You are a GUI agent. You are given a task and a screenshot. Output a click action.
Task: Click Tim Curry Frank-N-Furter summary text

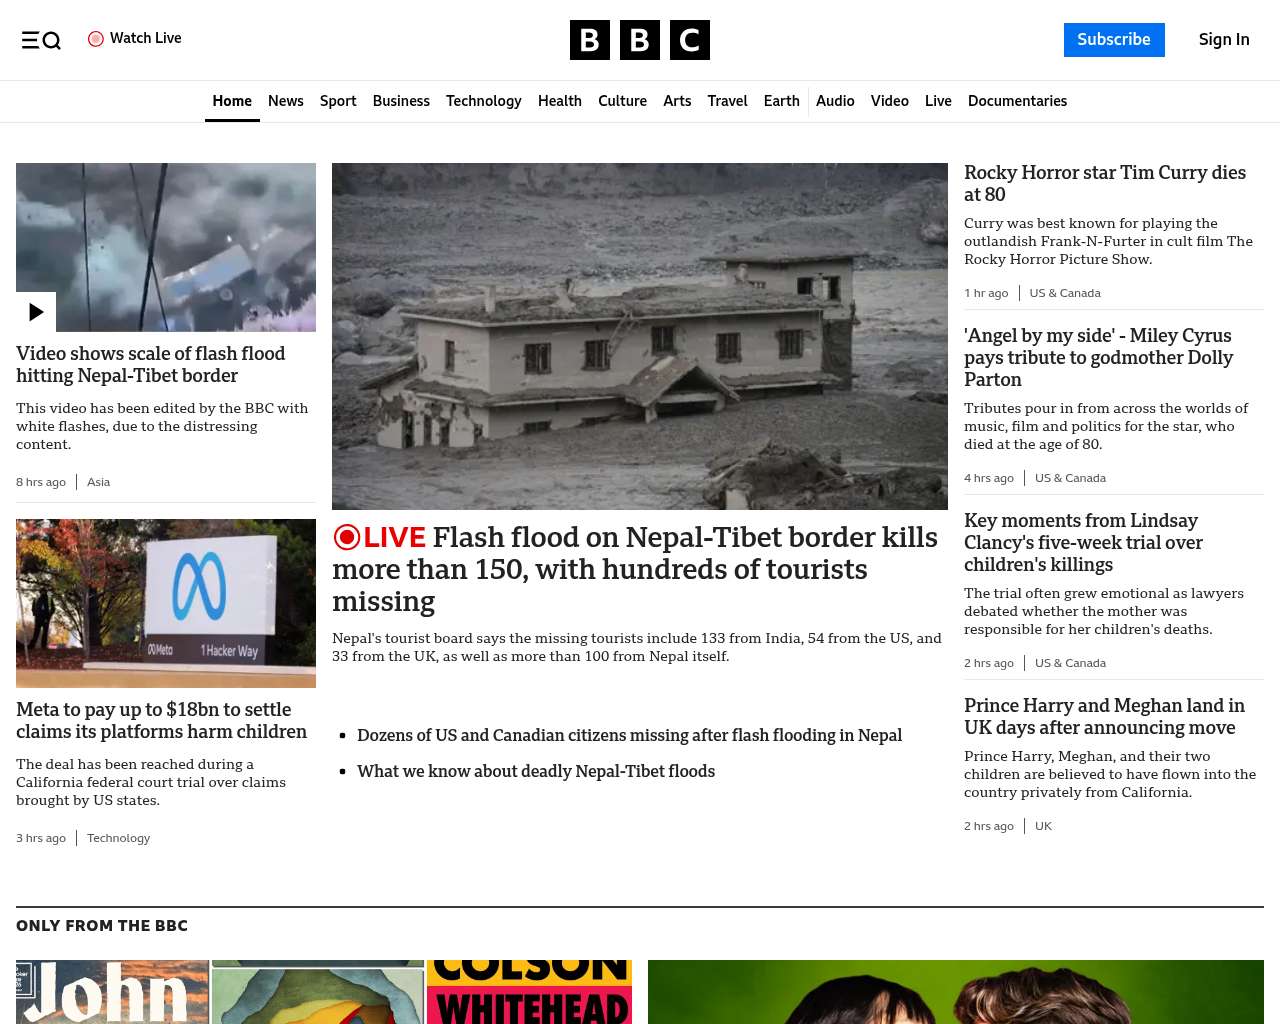point(1108,241)
